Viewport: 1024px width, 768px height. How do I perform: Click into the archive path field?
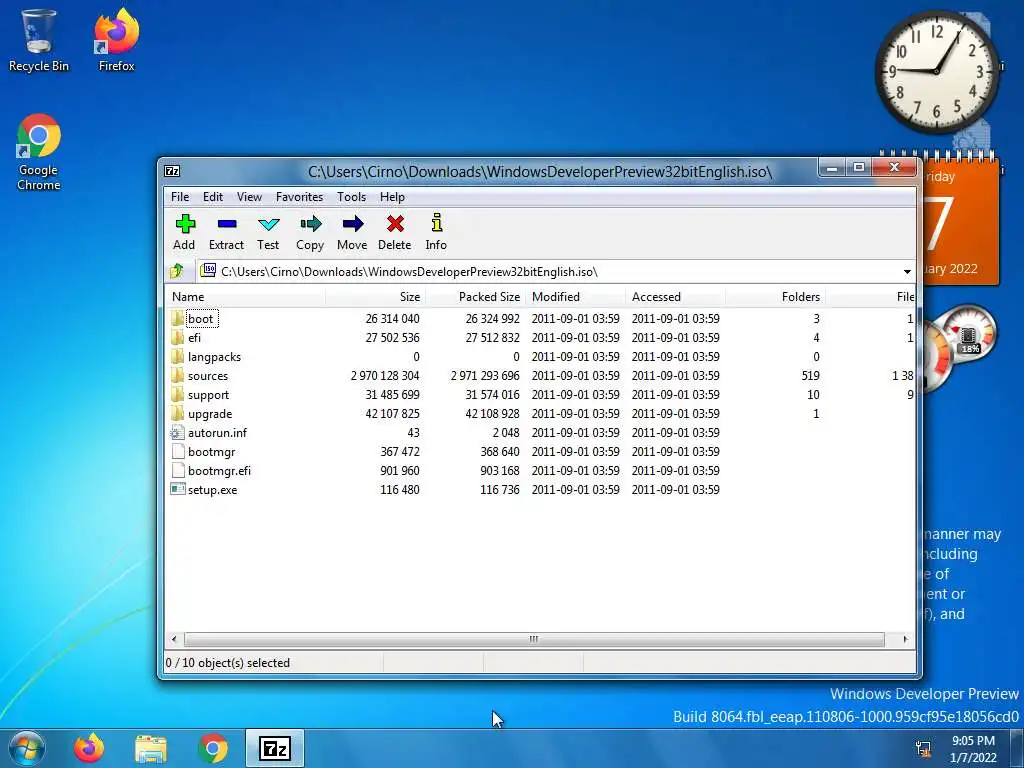549,272
